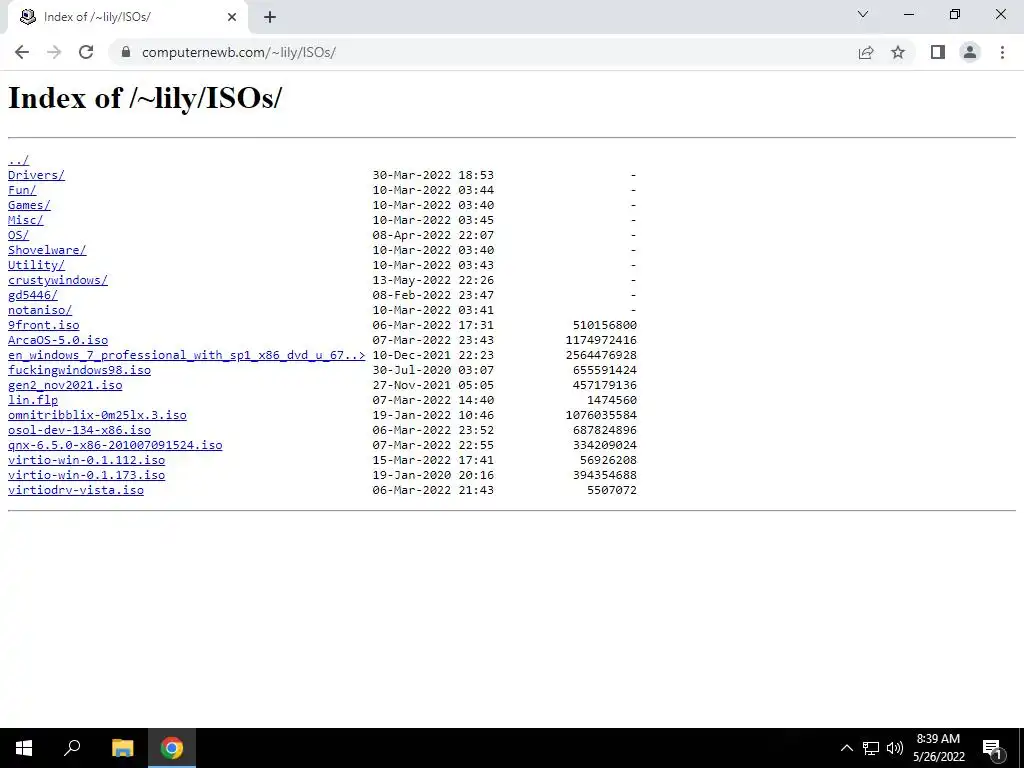
Task: Open the Fun/ folder
Action: [22, 190]
